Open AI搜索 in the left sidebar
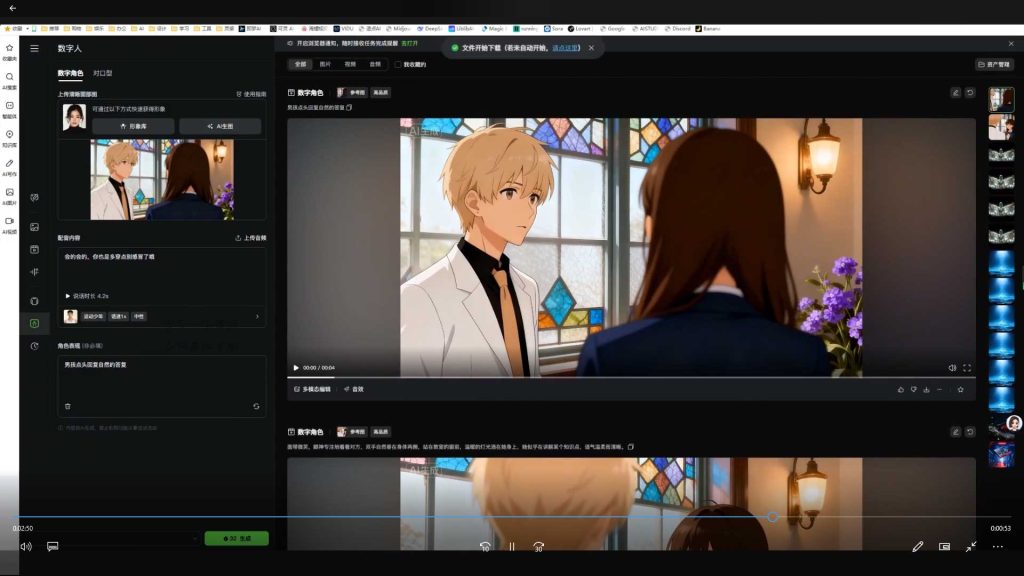This screenshot has width=1024, height=576. point(9,79)
